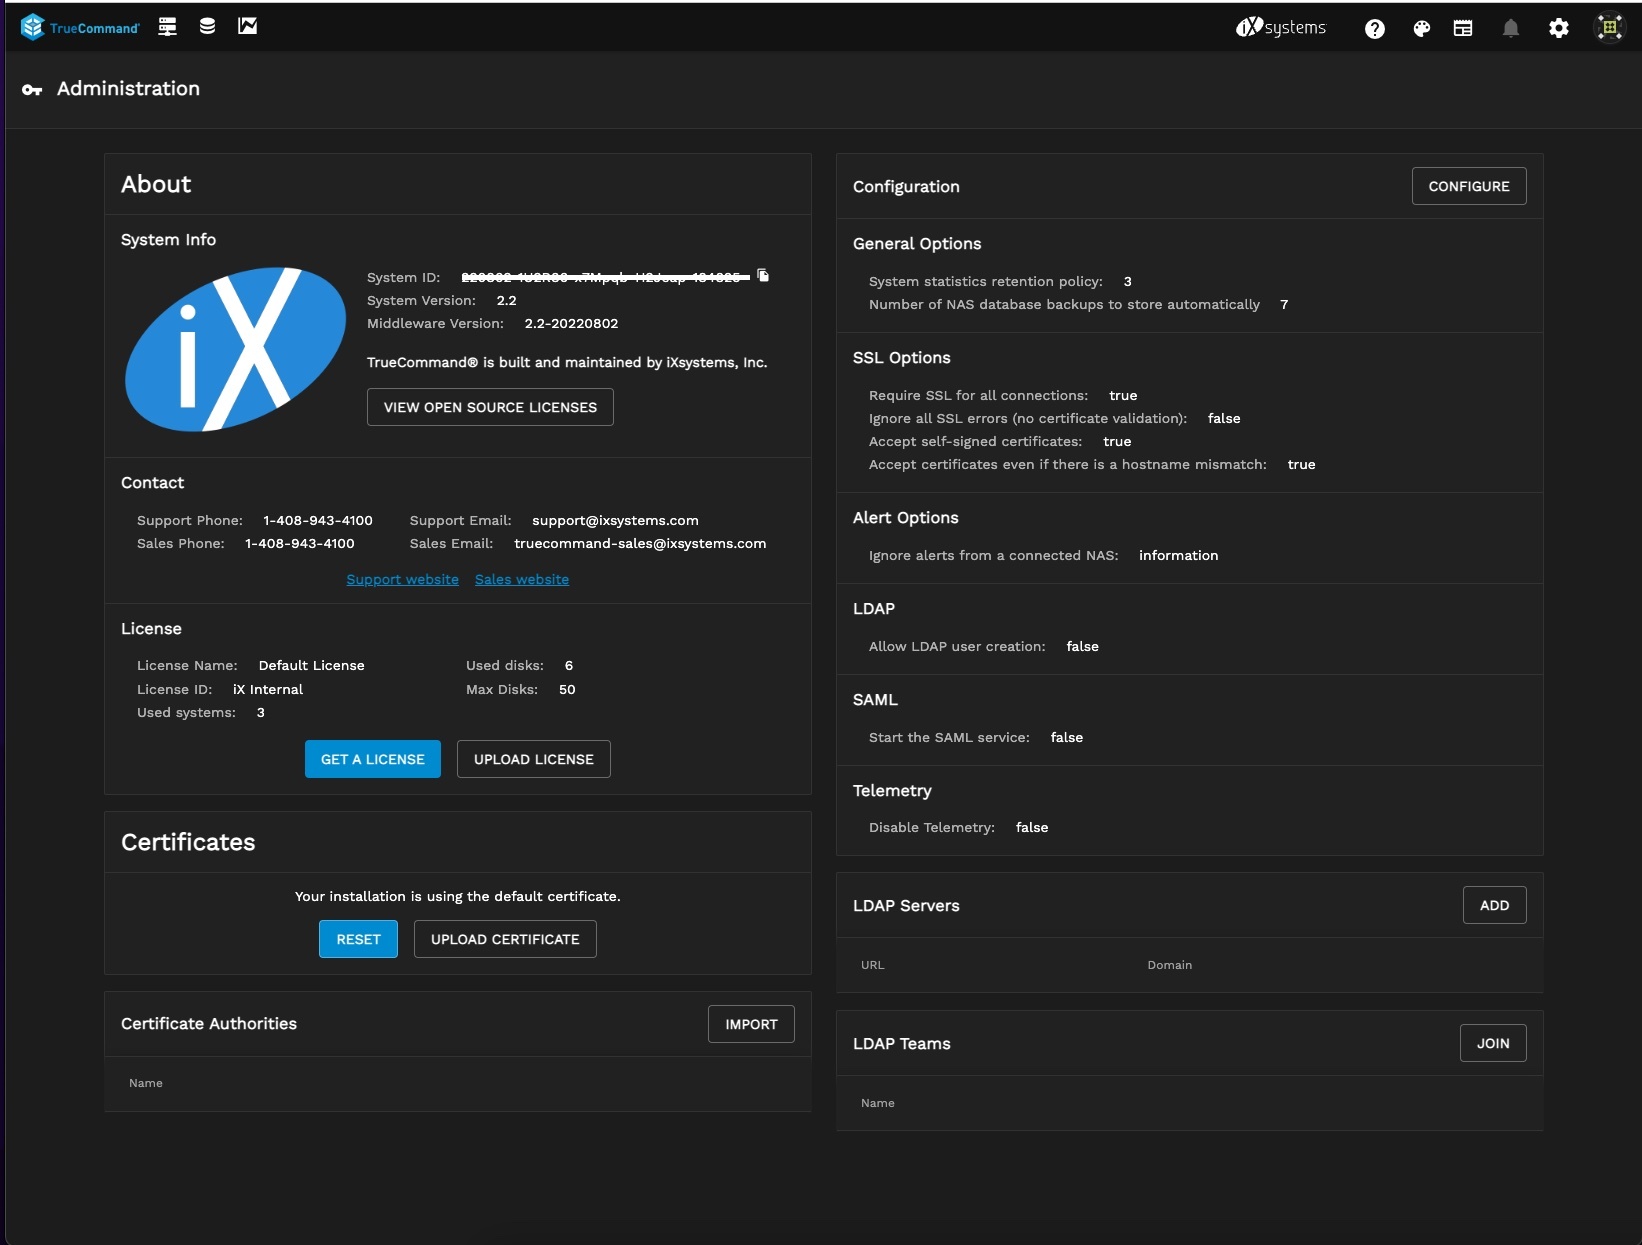The height and width of the screenshot is (1245, 1642).
Task: Click the support@ixsystems.com email text
Action: [615, 521]
